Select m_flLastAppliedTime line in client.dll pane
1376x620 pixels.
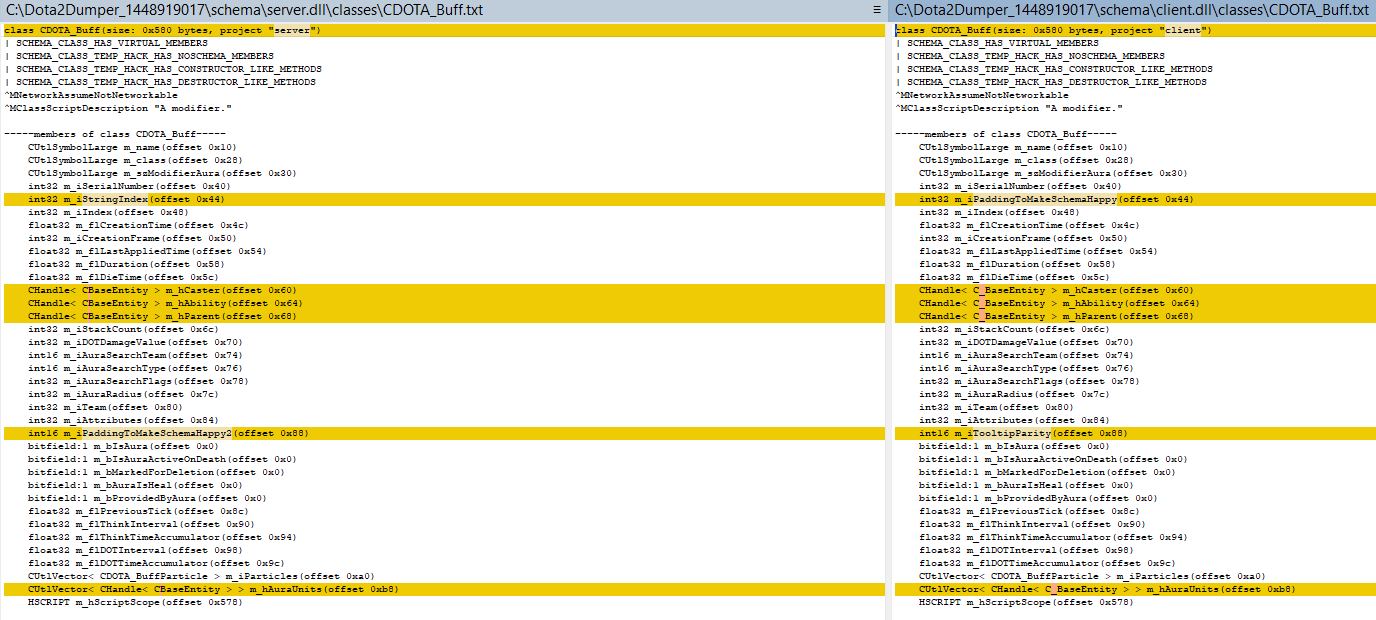click(x=1038, y=251)
